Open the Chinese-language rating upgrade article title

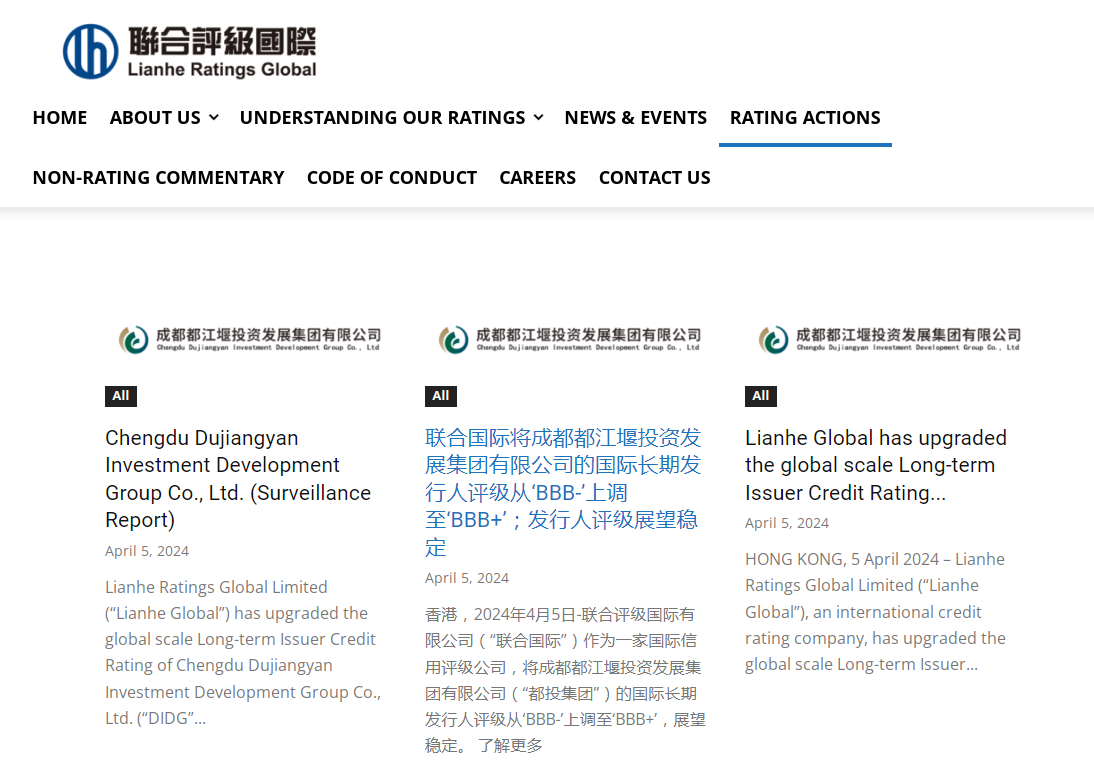pyautogui.click(x=562, y=492)
